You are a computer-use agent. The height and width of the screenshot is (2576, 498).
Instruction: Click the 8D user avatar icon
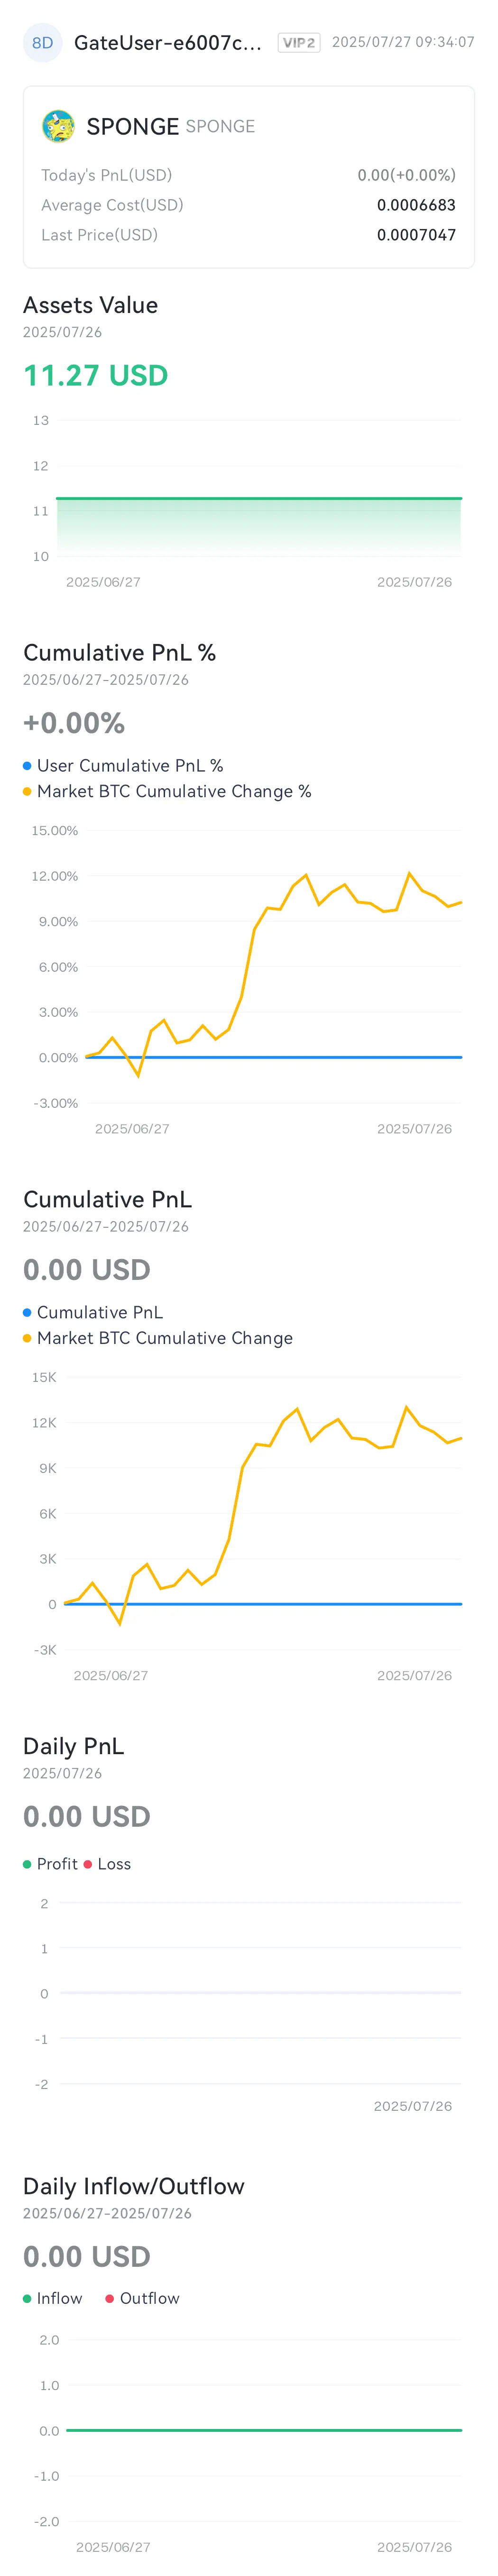tap(42, 43)
